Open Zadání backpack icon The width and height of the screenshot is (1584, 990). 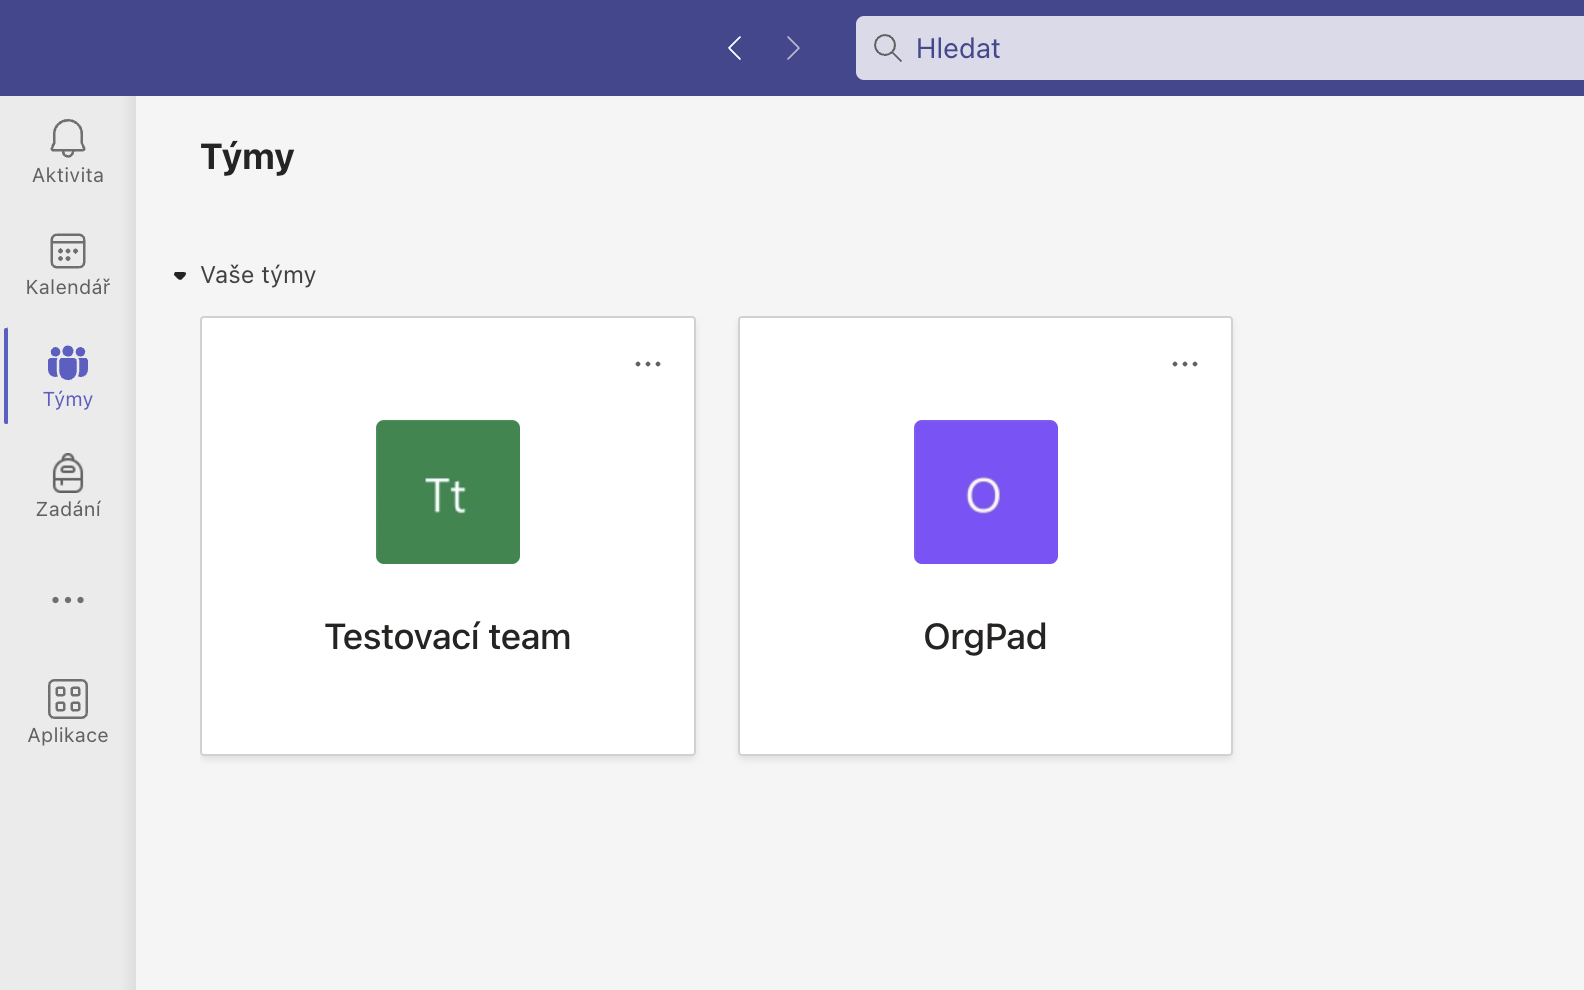pyautogui.click(x=68, y=474)
